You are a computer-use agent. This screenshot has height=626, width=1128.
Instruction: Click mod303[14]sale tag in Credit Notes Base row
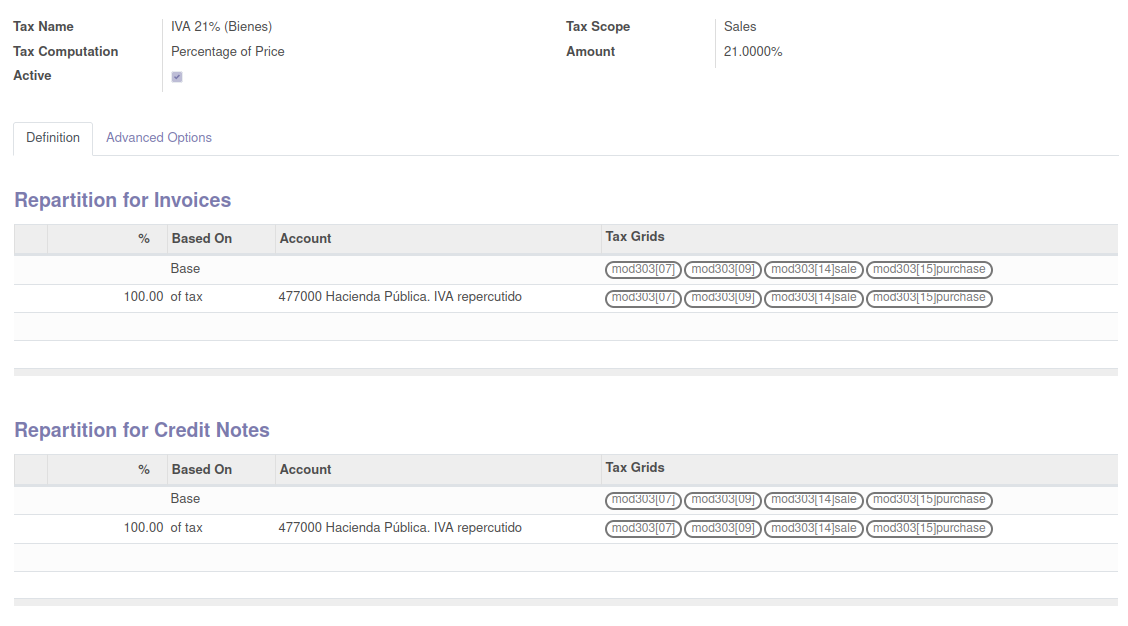pos(814,500)
